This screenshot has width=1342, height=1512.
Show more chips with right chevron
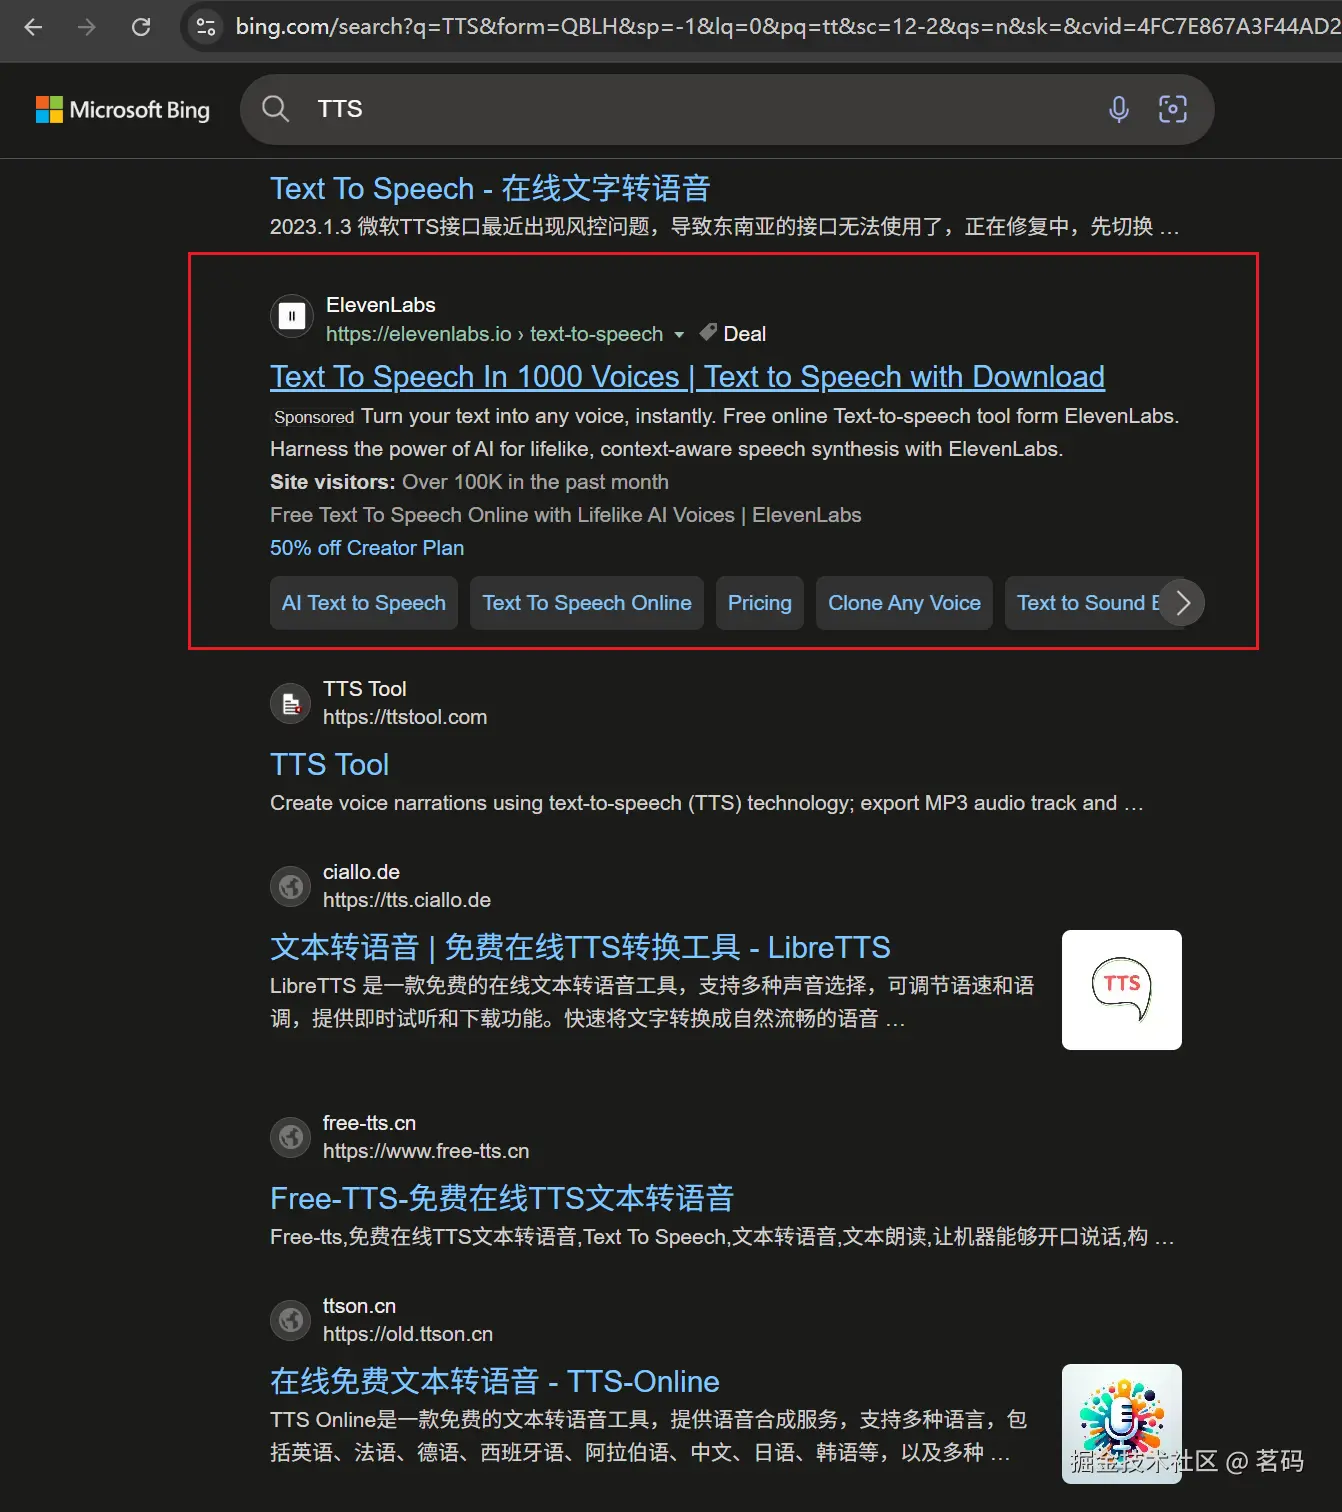pyautogui.click(x=1183, y=603)
